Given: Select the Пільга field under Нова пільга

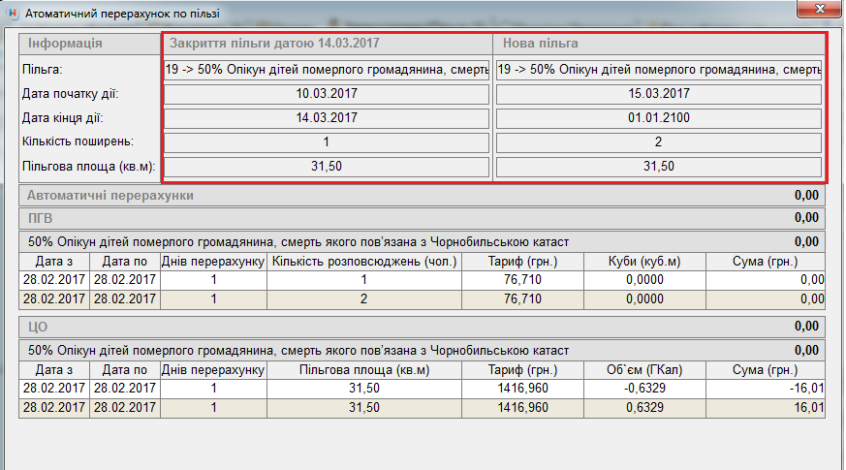Looking at the screenshot, I should coord(659,69).
